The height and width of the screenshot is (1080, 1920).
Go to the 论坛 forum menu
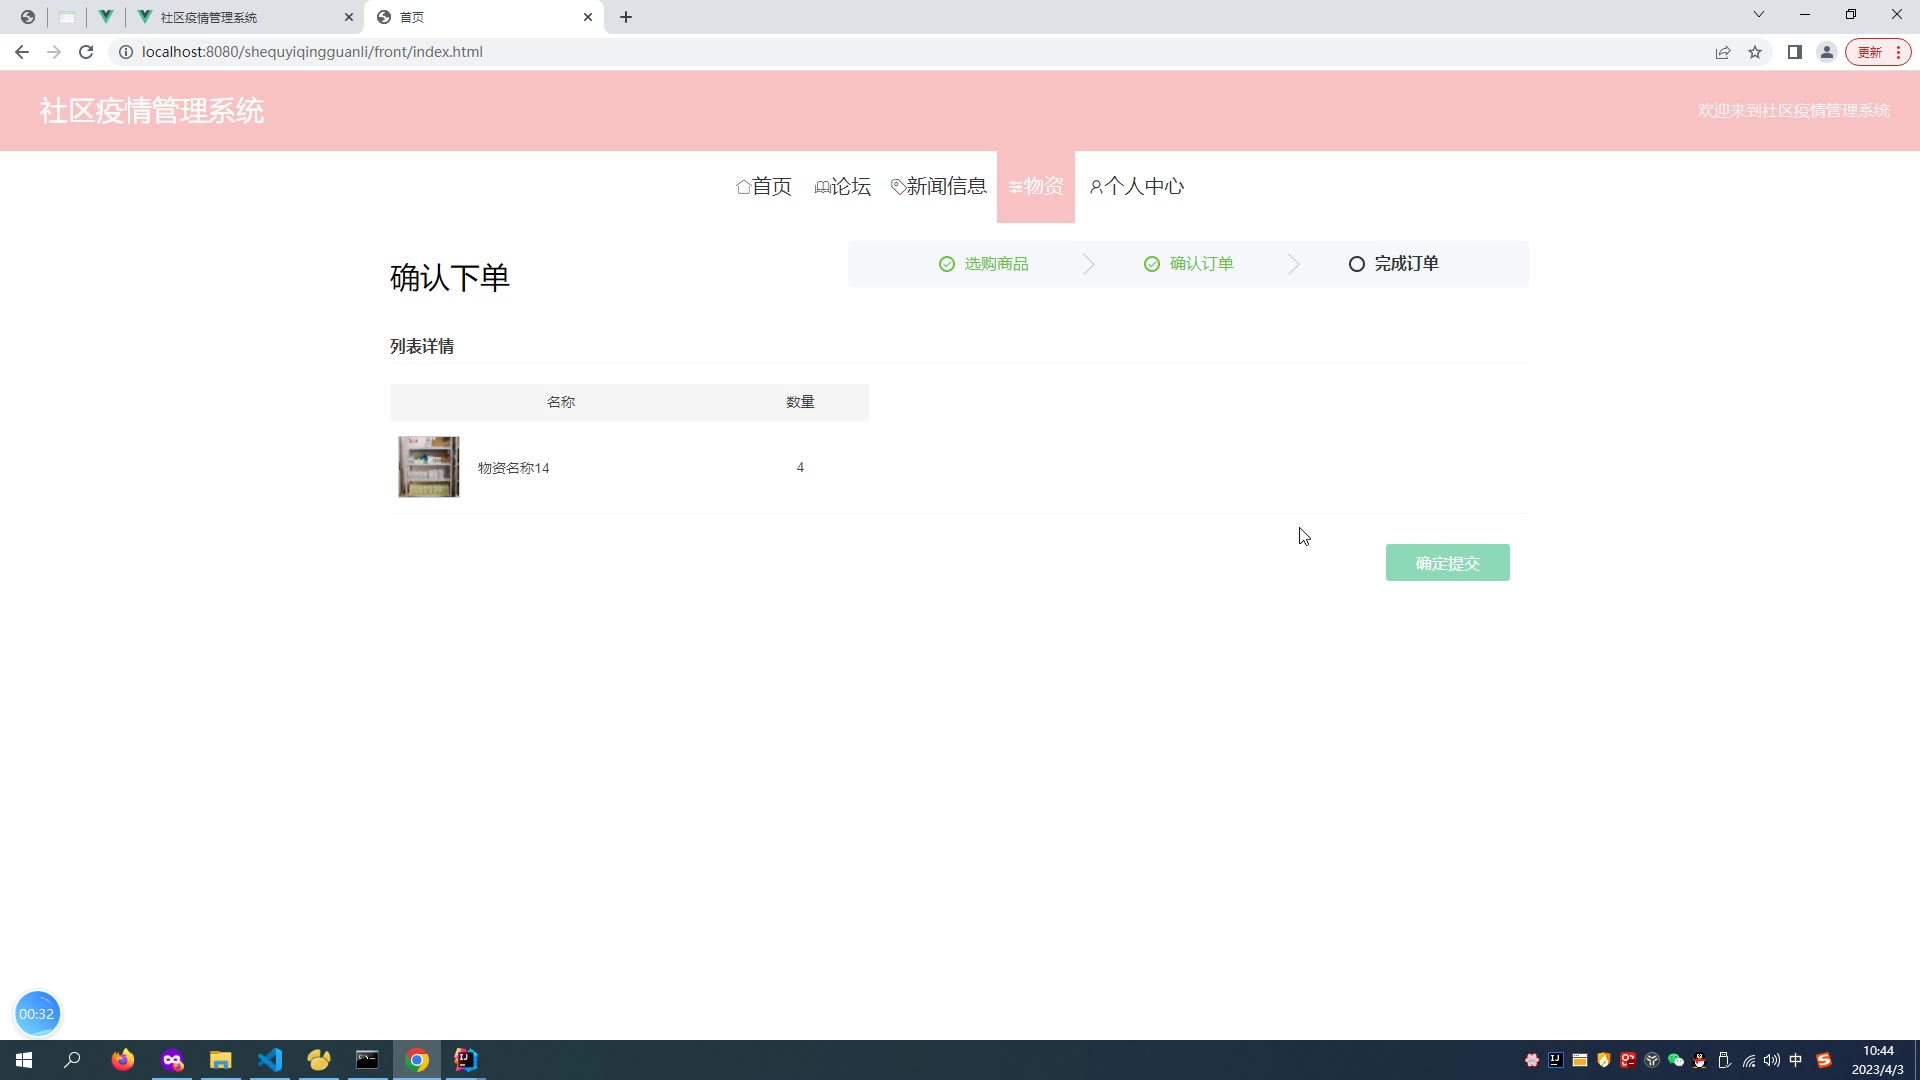[x=843, y=187]
